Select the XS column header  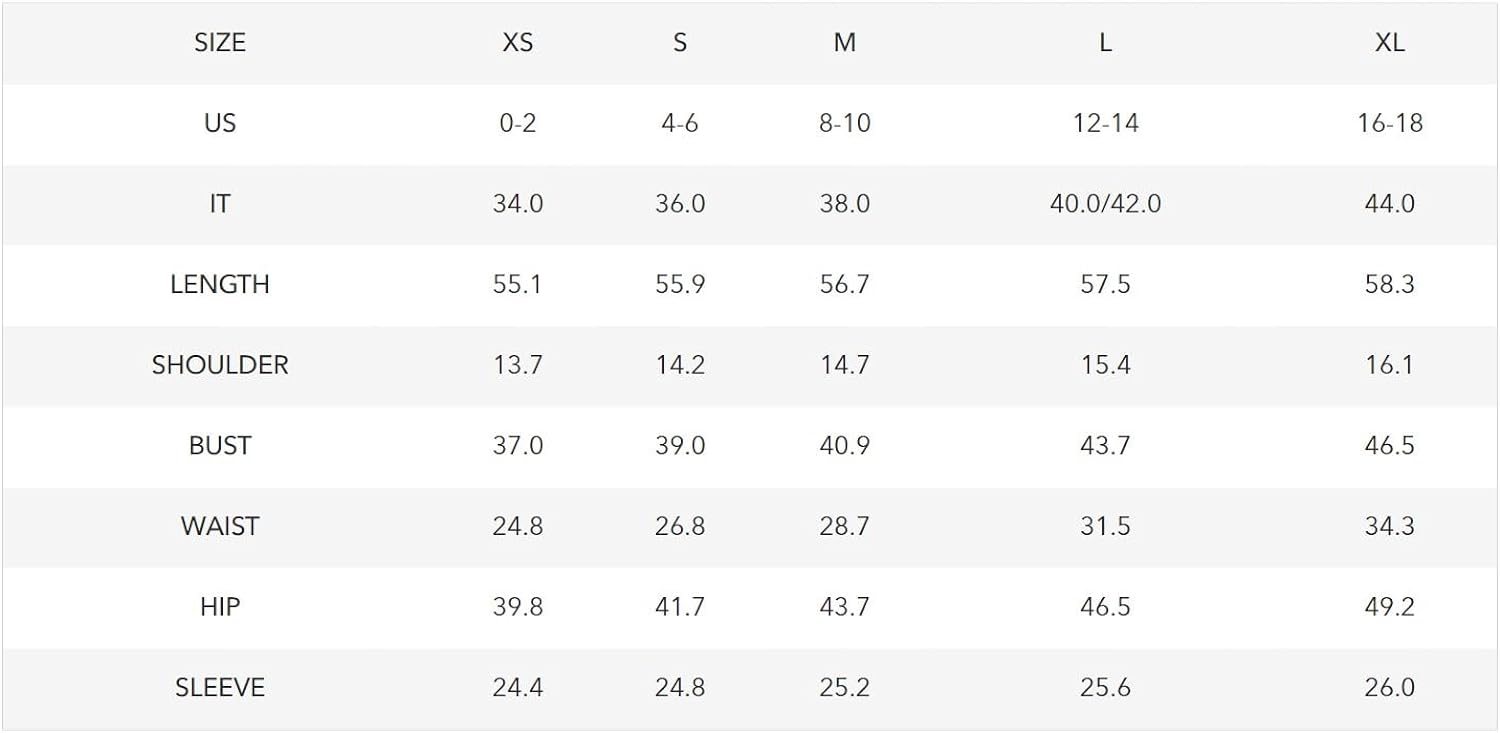518,43
